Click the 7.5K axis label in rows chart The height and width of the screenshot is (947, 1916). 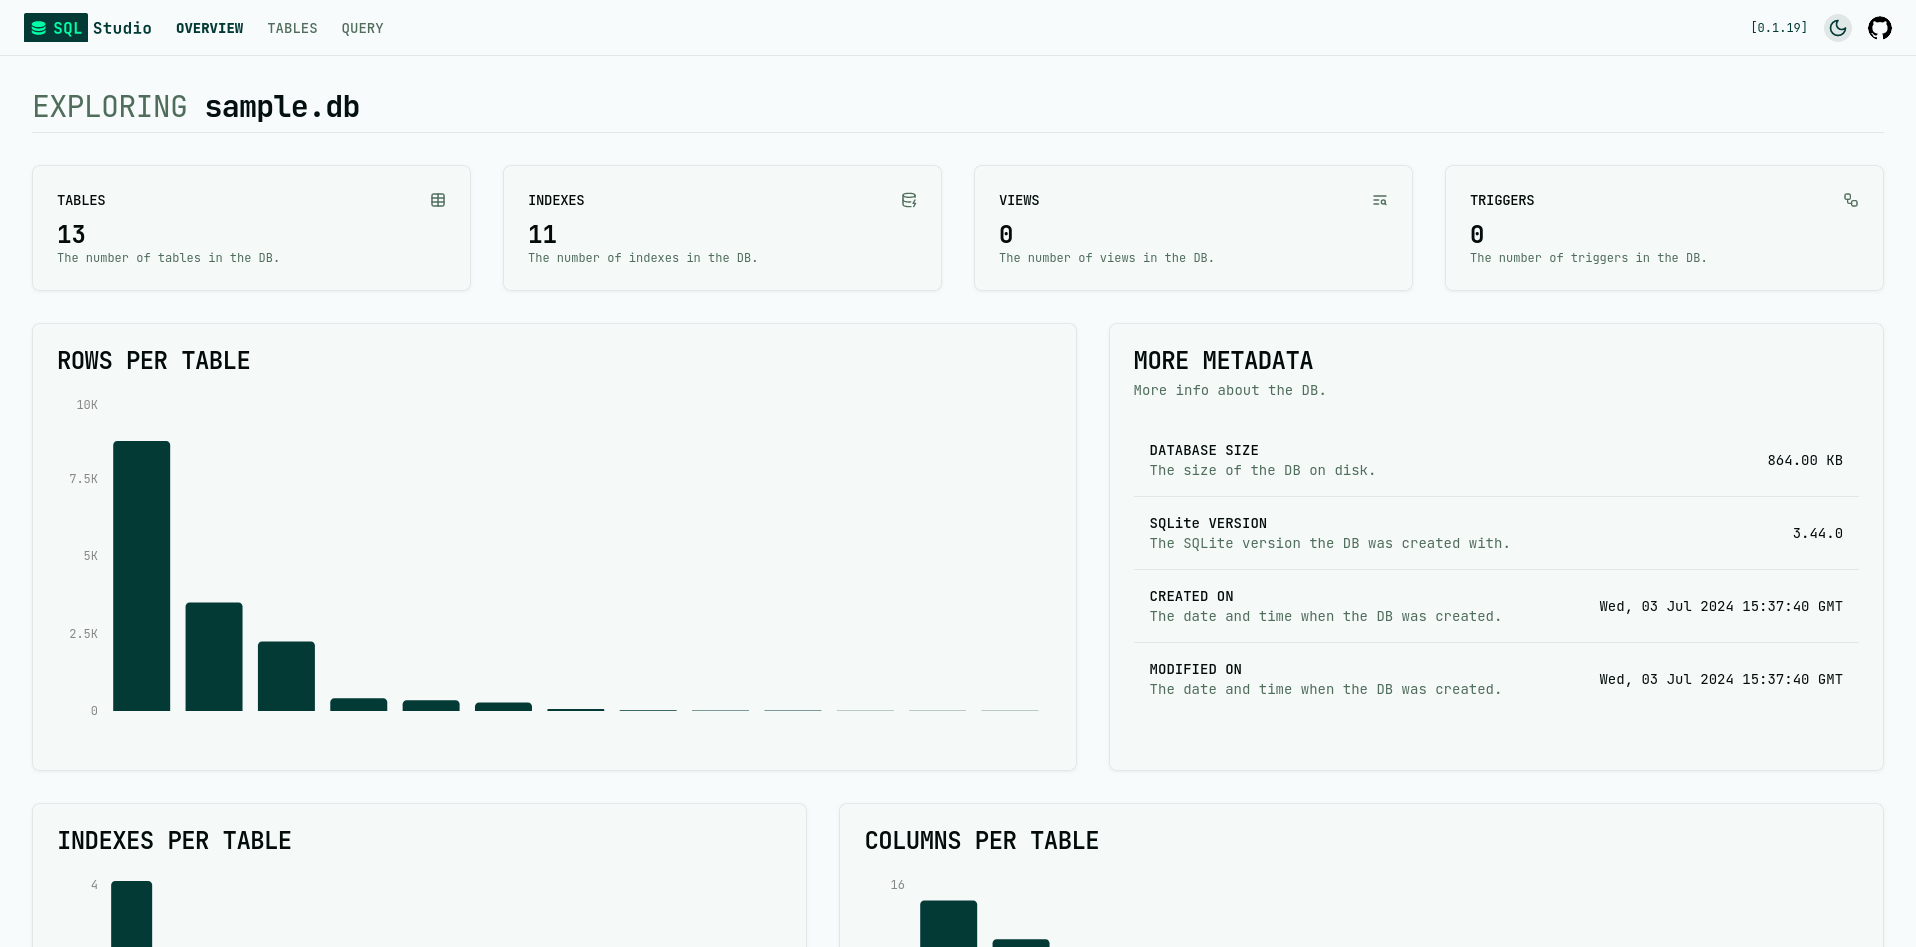click(x=84, y=479)
